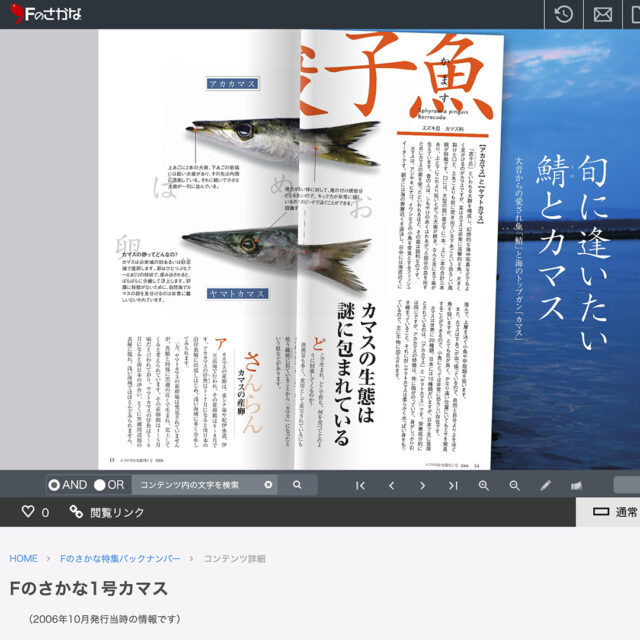Copy the 閲覧リンク viewing link

107,512
